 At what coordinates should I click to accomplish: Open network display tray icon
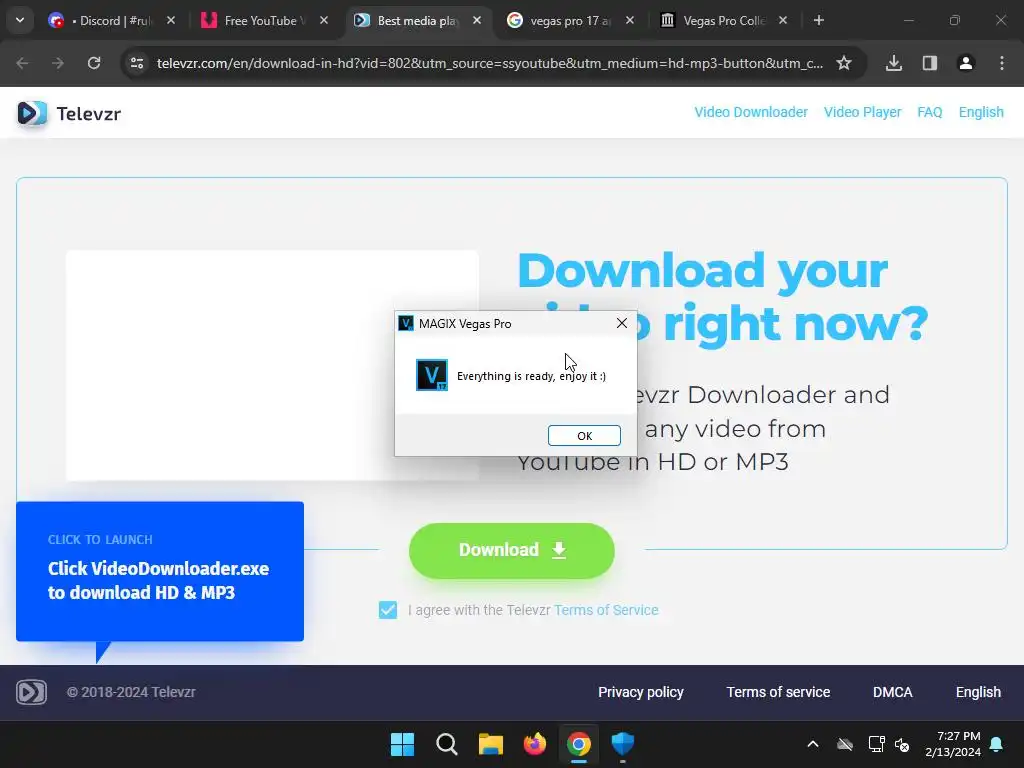click(876, 744)
